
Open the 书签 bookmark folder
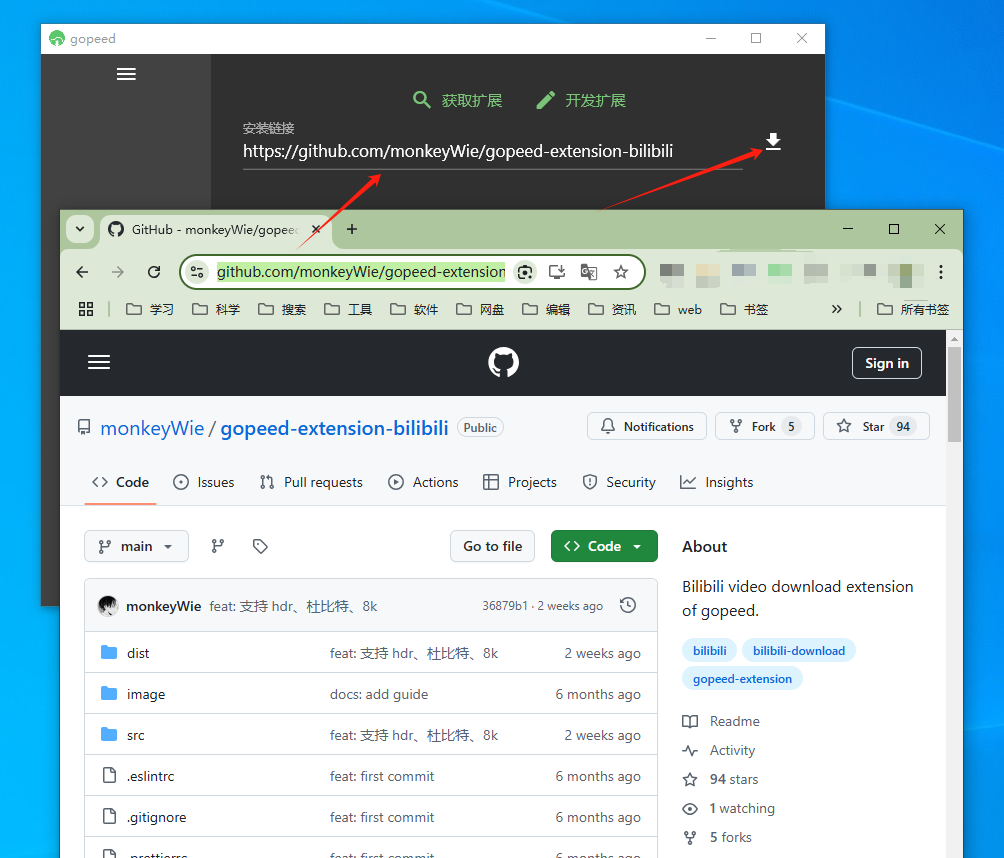(x=743, y=309)
